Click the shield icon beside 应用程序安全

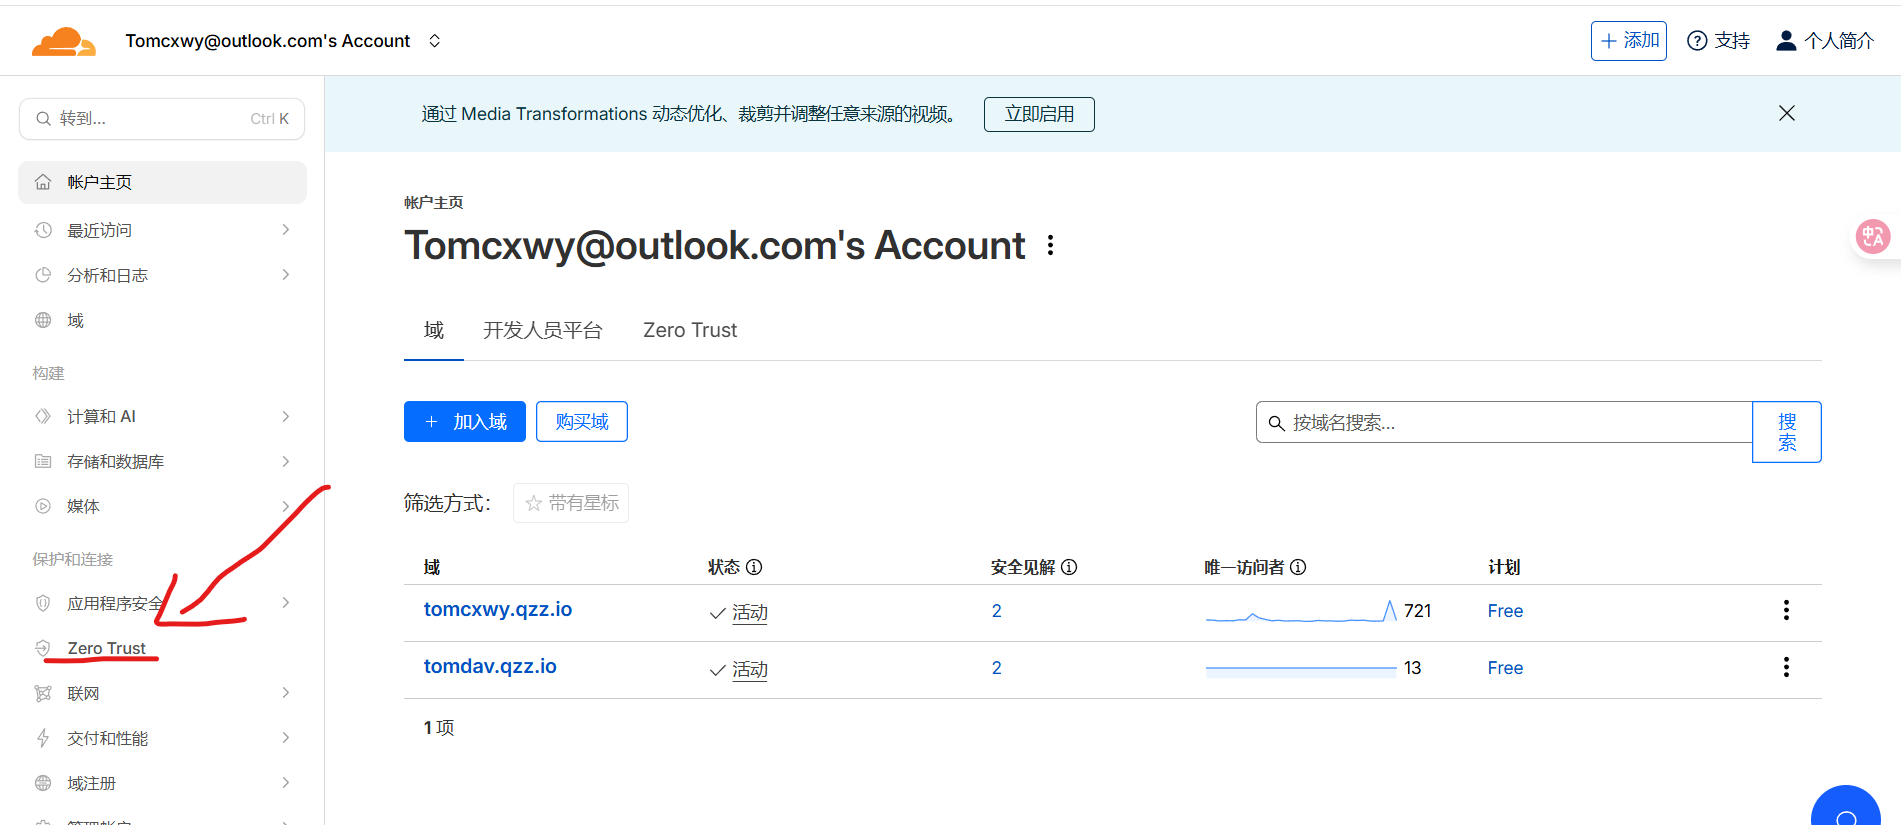43,603
